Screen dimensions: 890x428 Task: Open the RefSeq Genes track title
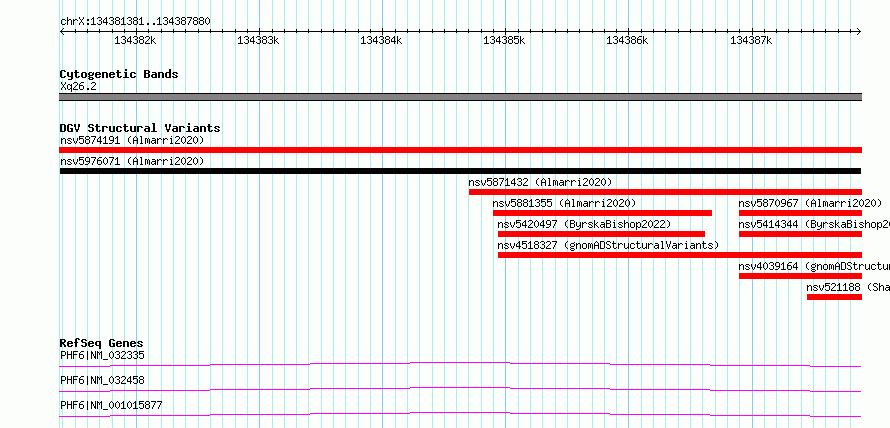point(102,343)
